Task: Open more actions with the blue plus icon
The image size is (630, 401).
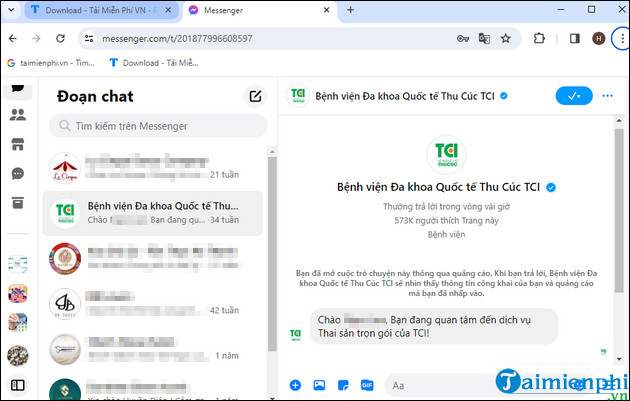Action: pos(295,385)
